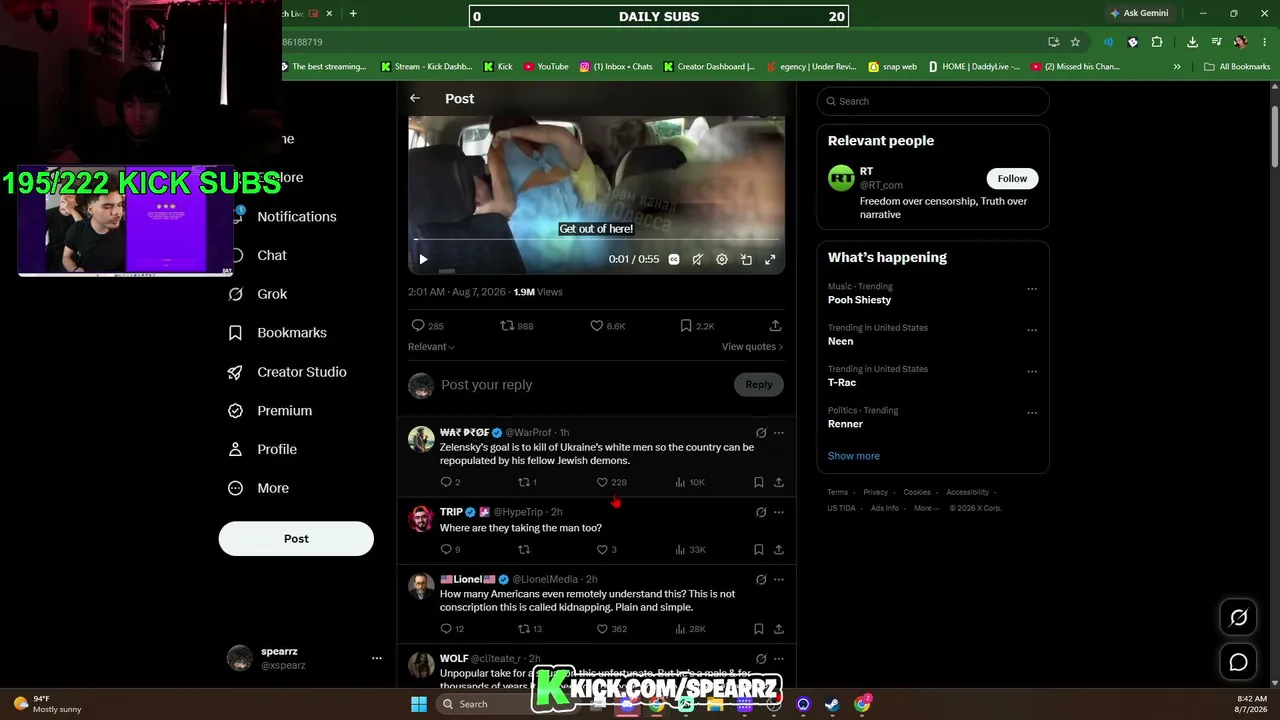Open options for Pooh Shiesty trend
The width and height of the screenshot is (1280, 720).
[x=1032, y=289]
